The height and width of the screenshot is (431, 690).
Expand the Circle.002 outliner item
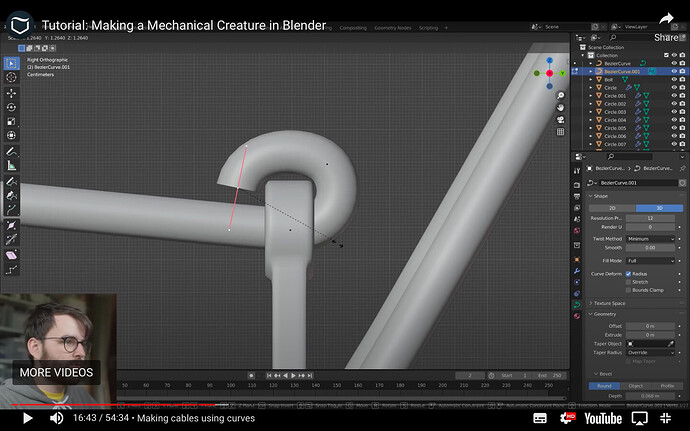[591, 104]
